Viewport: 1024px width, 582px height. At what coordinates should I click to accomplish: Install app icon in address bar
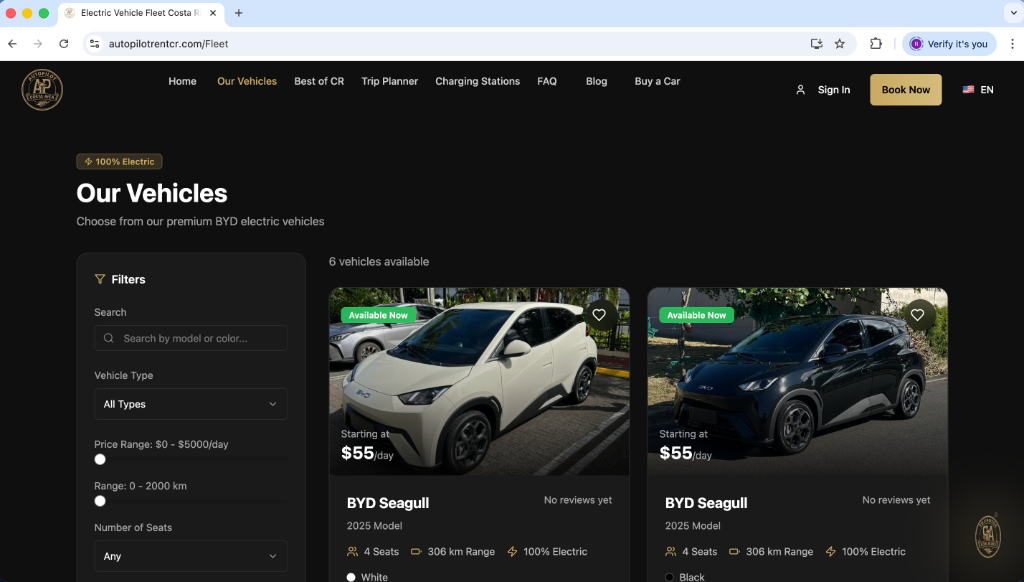tap(816, 44)
